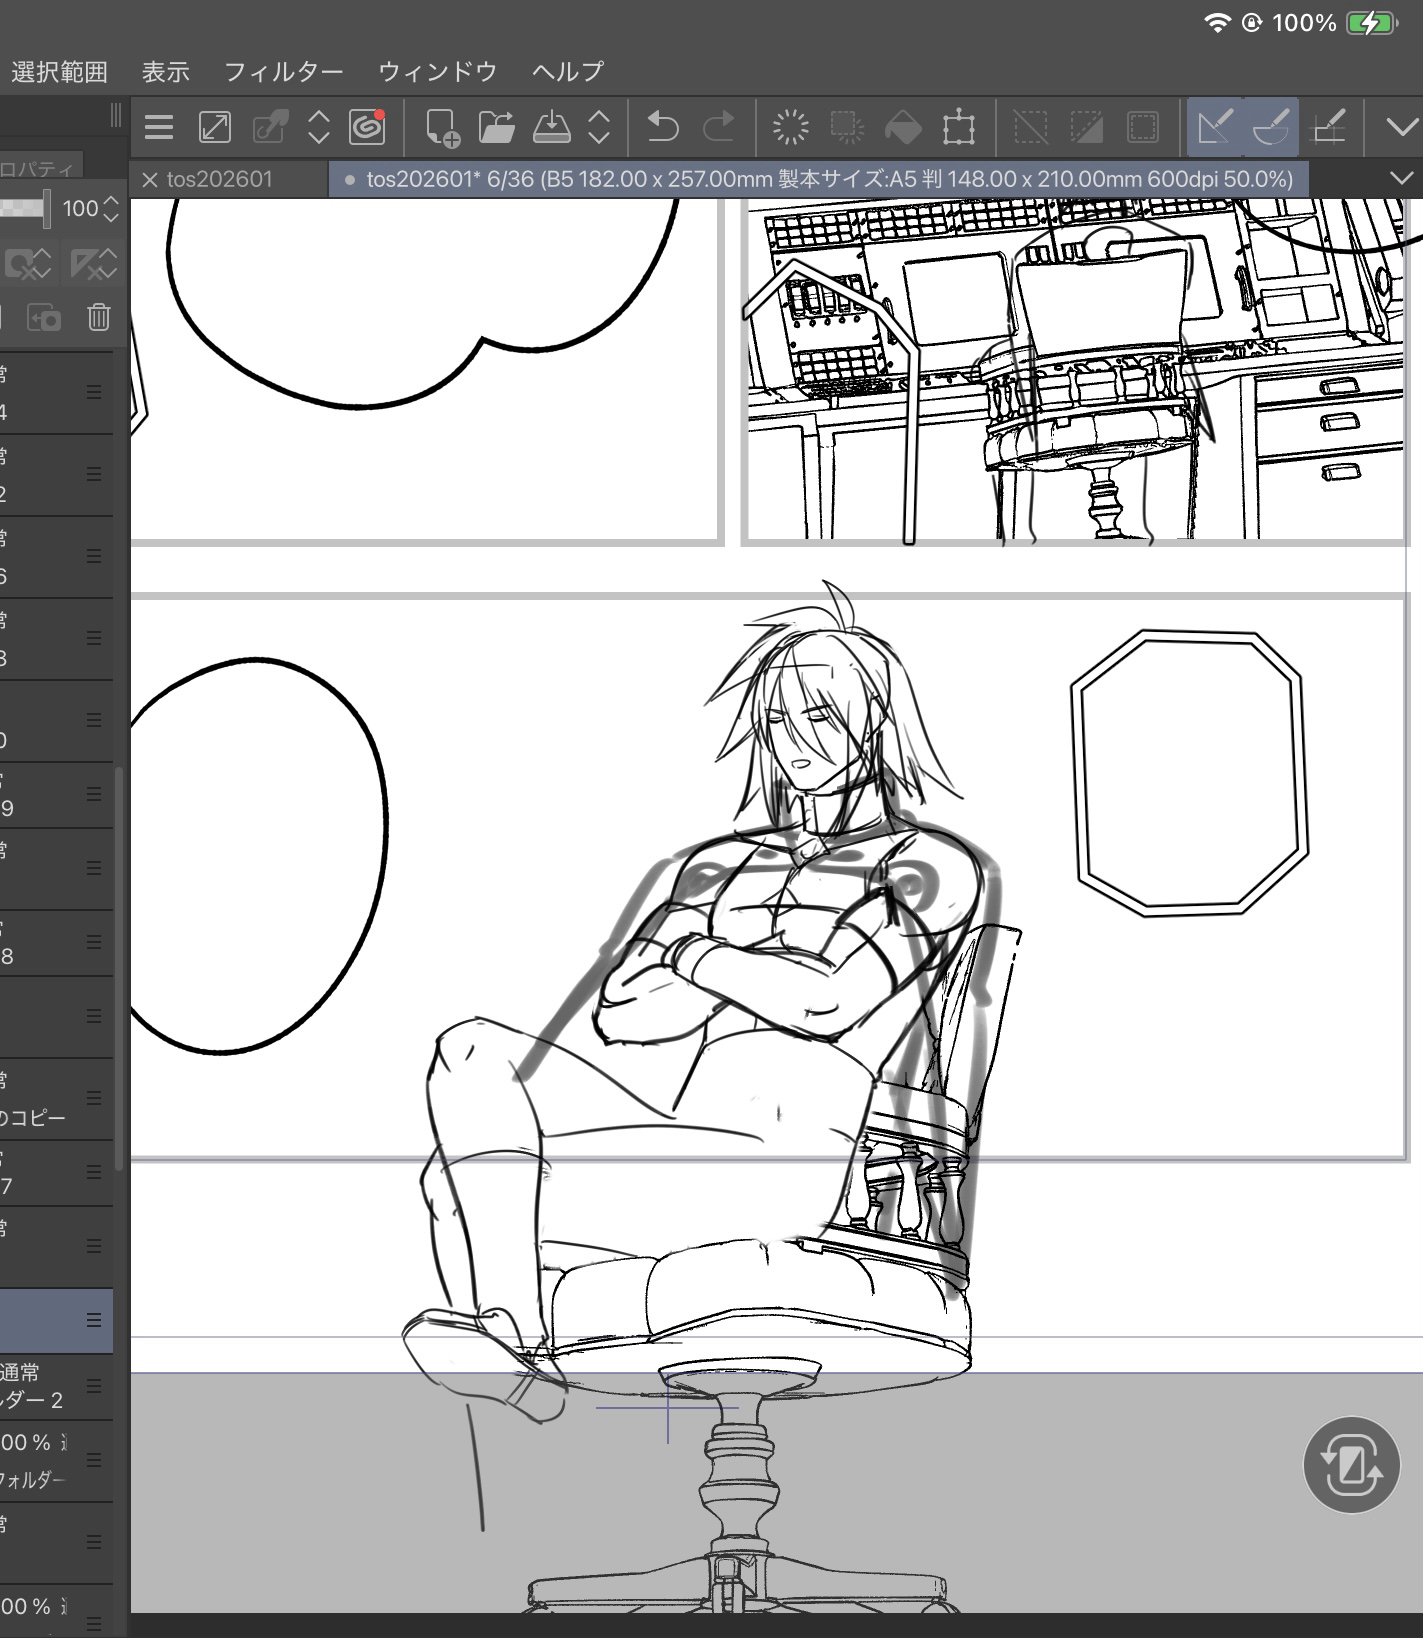This screenshot has height=1638, width=1423.
Task: Click the layer opacity slider
Action: (x=24, y=208)
